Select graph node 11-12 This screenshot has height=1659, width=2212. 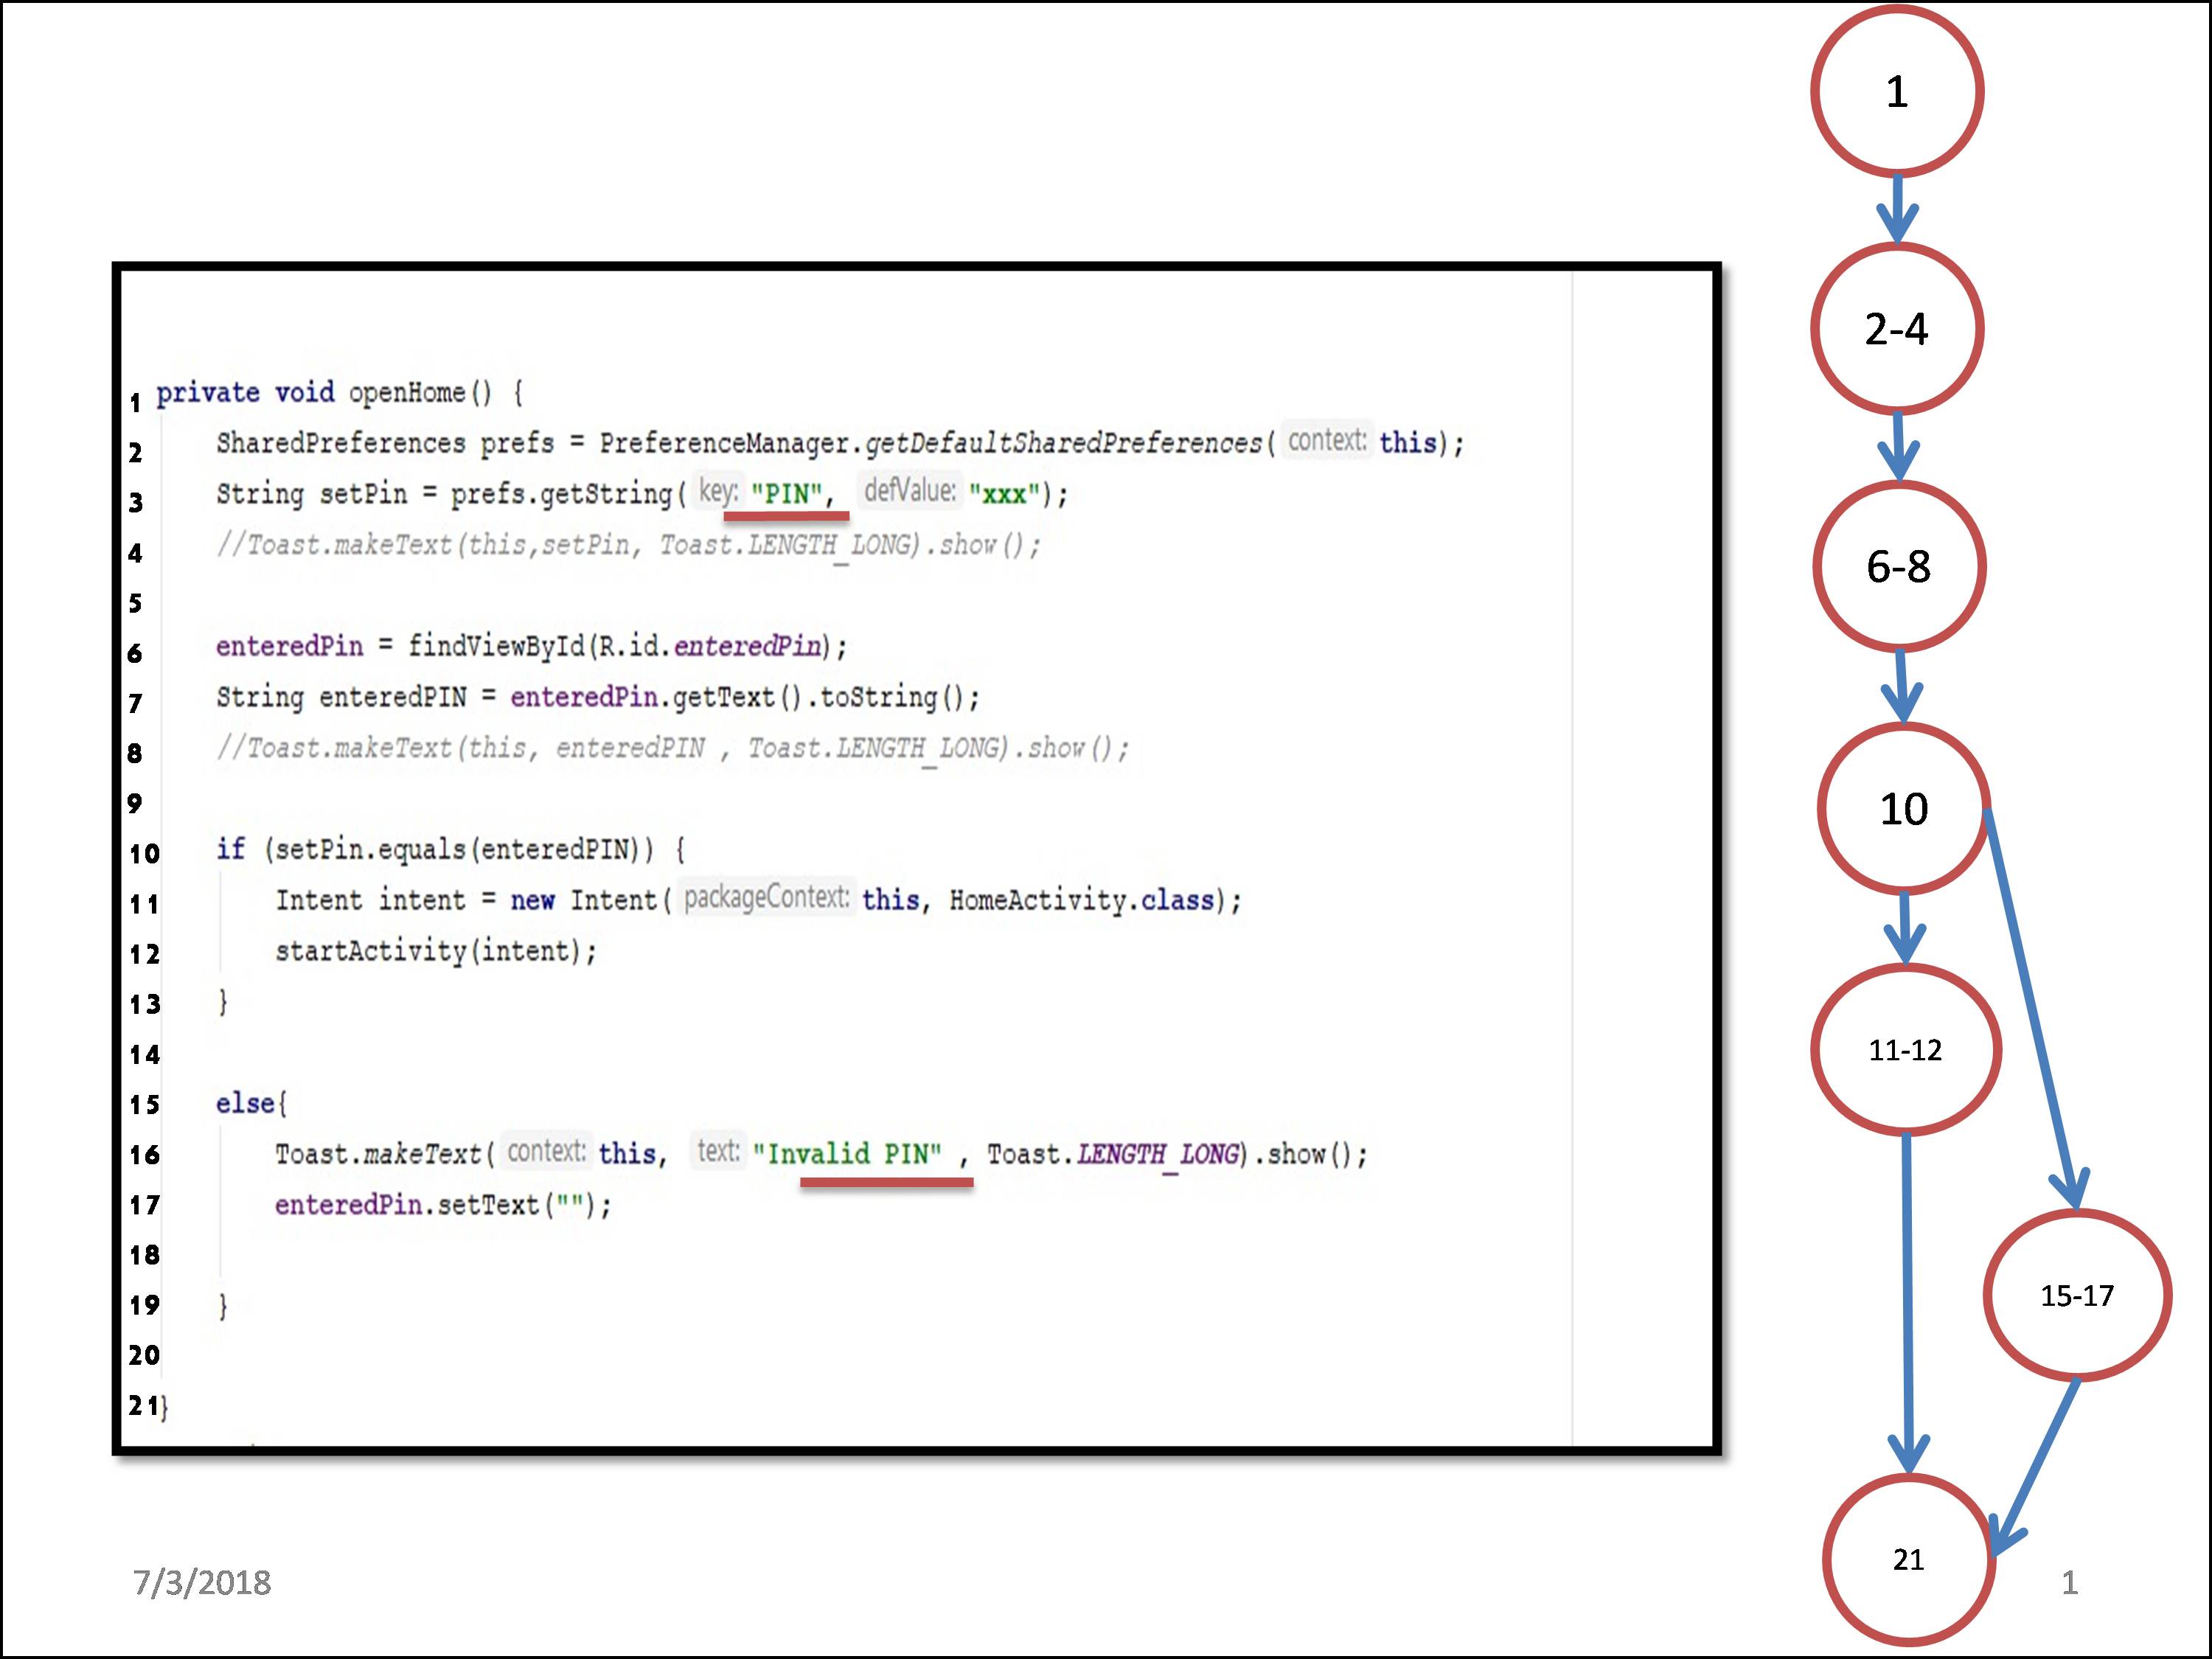(x=1905, y=1050)
